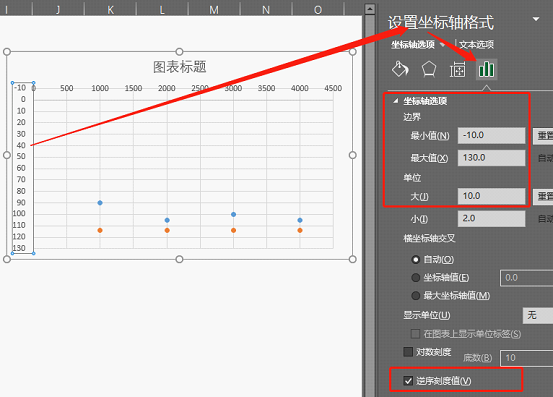Click the horizontal axis label 4500

333,88
